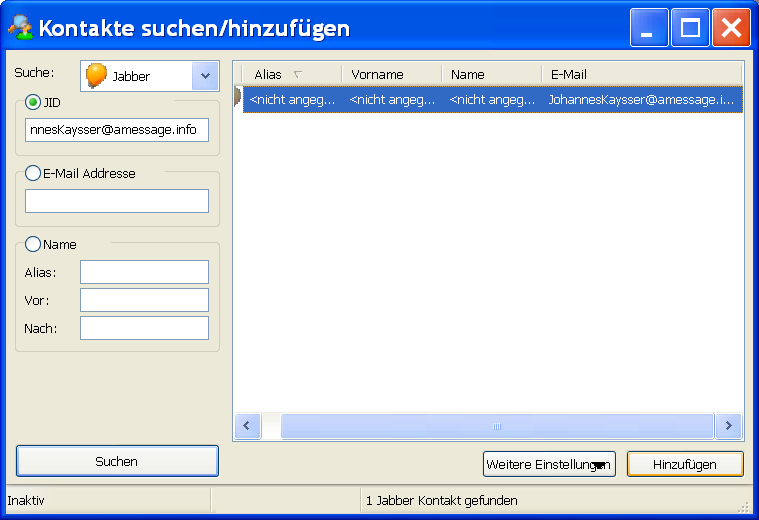Select the JID radio button
The height and width of the screenshot is (520, 759).
click(33, 101)
